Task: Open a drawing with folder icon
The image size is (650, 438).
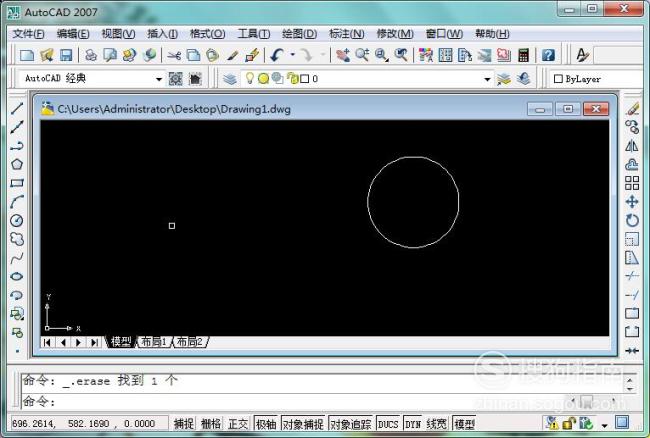Action: click(47, 55)
